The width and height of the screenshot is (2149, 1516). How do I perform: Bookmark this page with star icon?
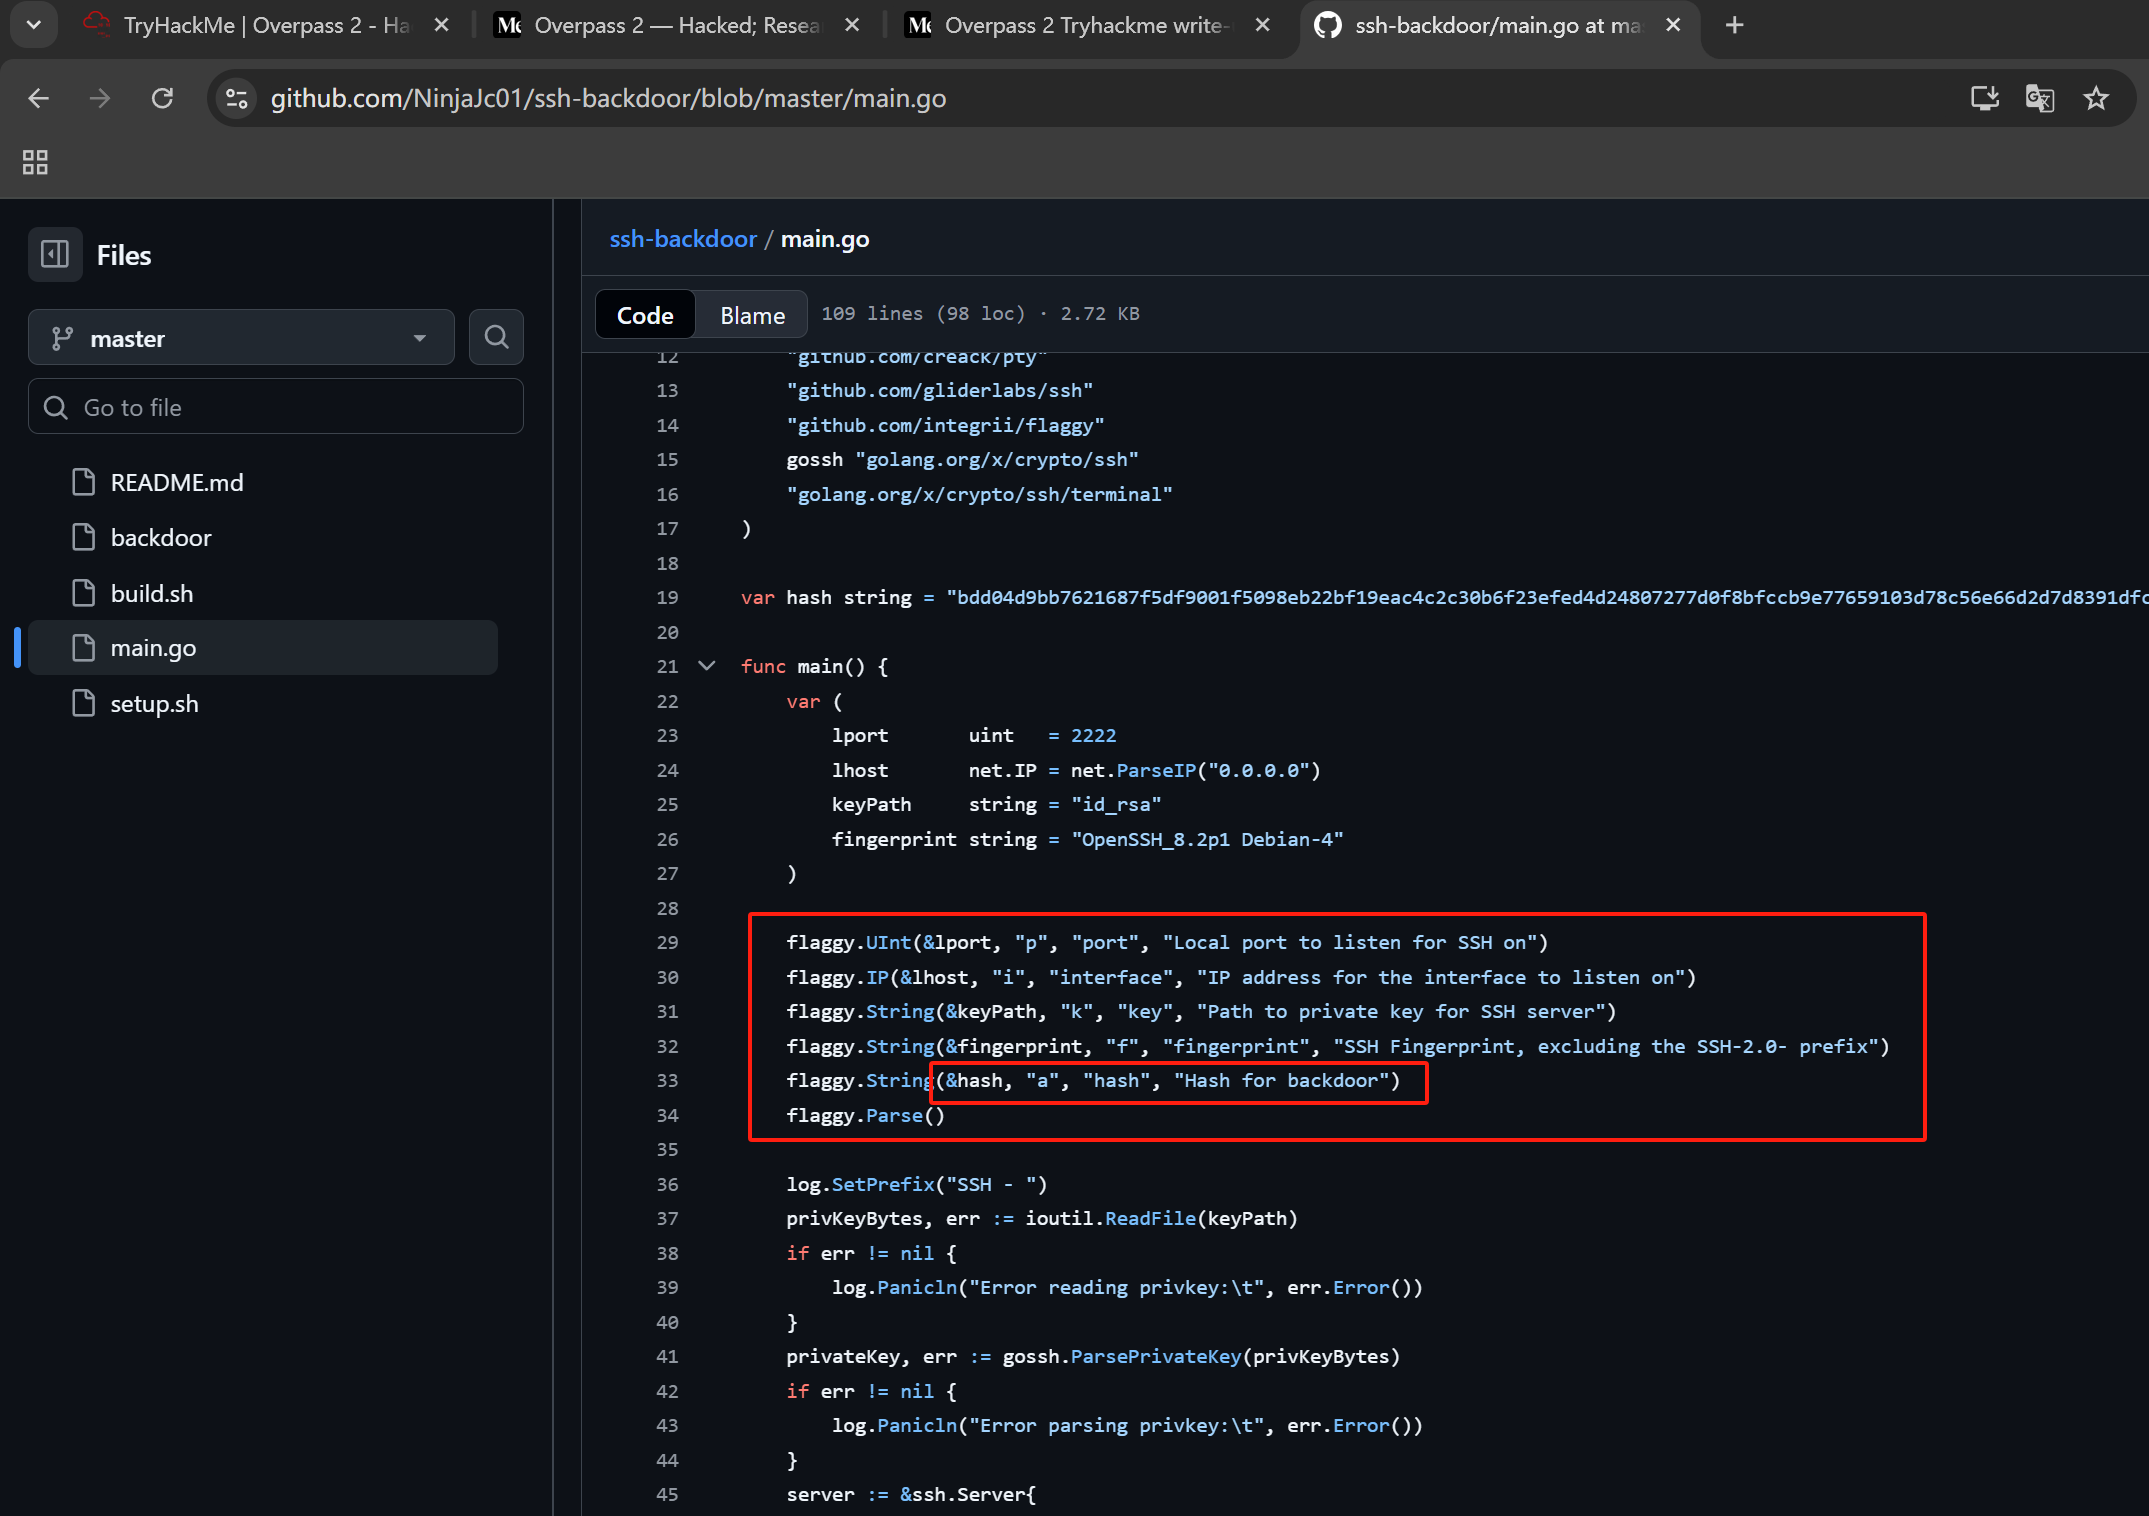[2096, 98]
